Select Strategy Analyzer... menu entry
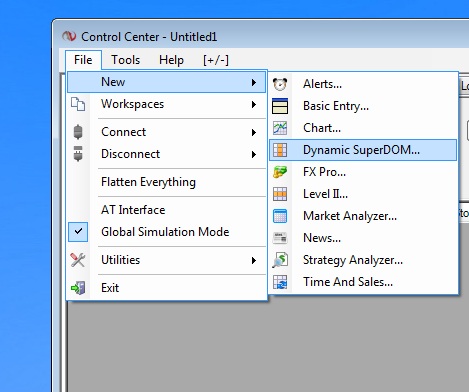 363,260
